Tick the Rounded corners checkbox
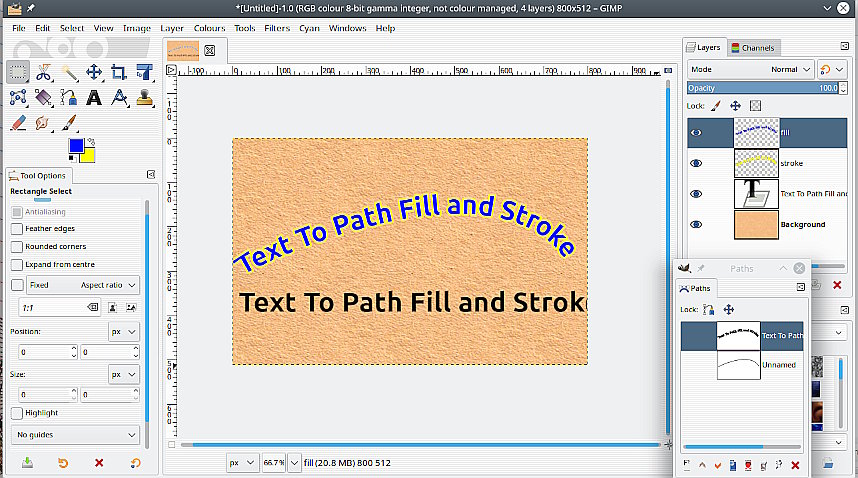858x478 pixels. coord(17,247)
